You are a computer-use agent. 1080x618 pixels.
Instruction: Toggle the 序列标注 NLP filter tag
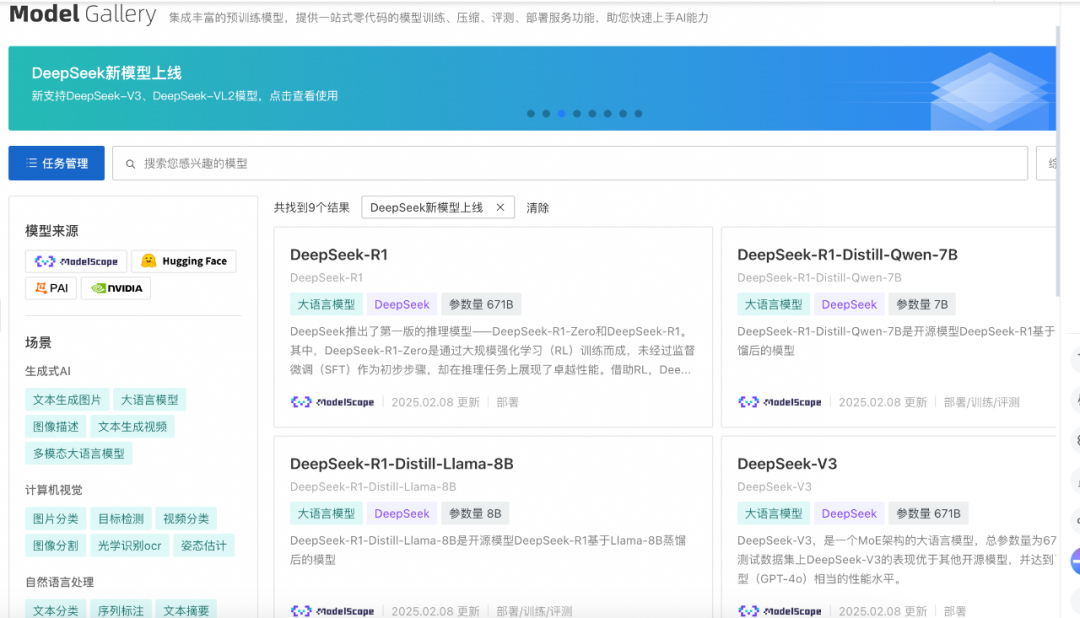click(121, 610)
